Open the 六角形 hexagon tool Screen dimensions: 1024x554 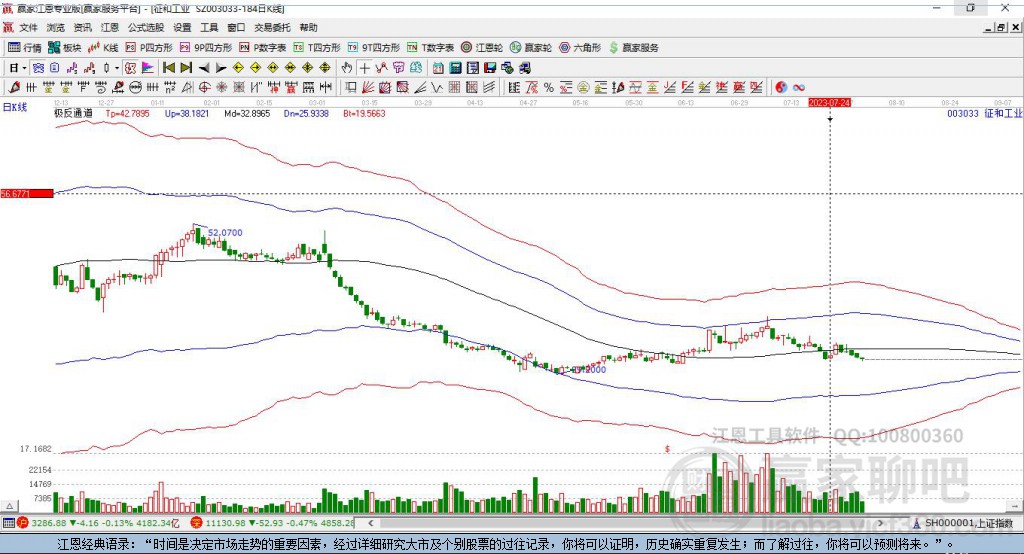click(x=580, y=48)
